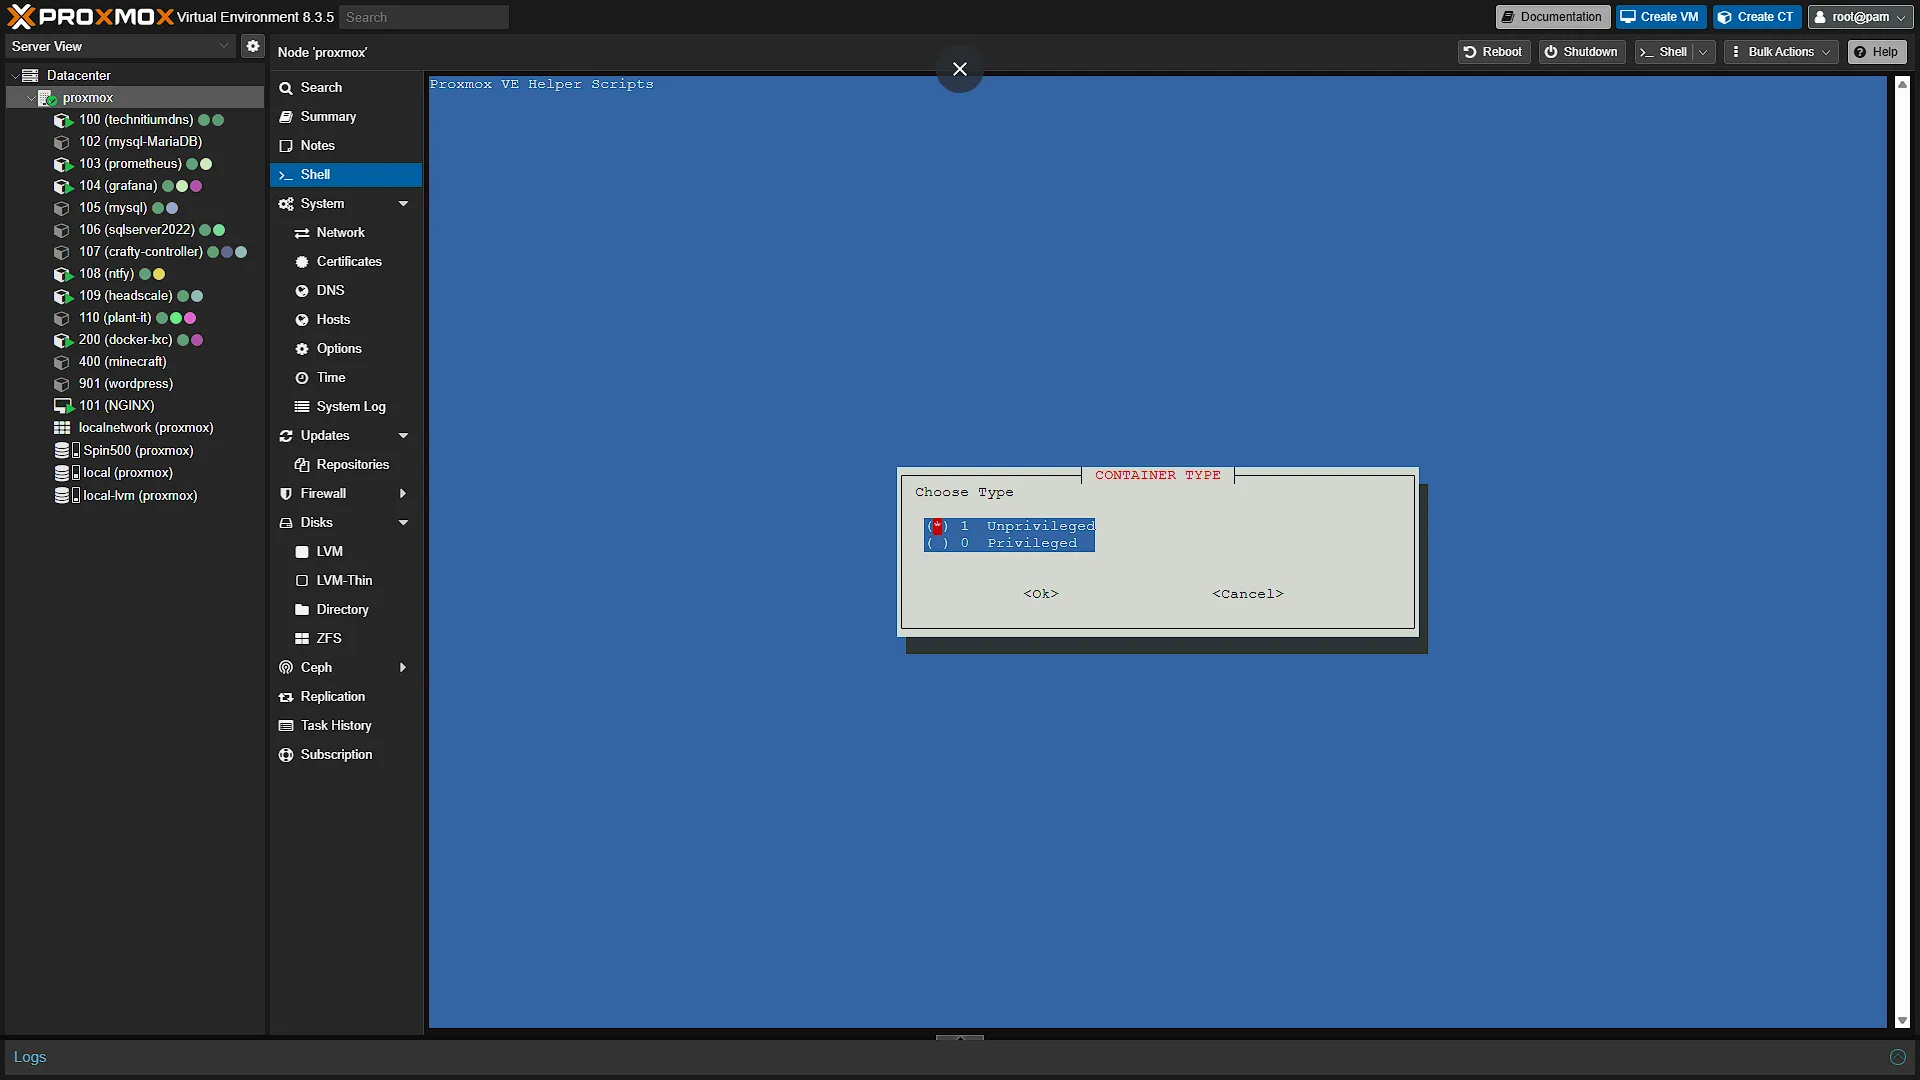Click the Proxmox logo

coord(90,17)
